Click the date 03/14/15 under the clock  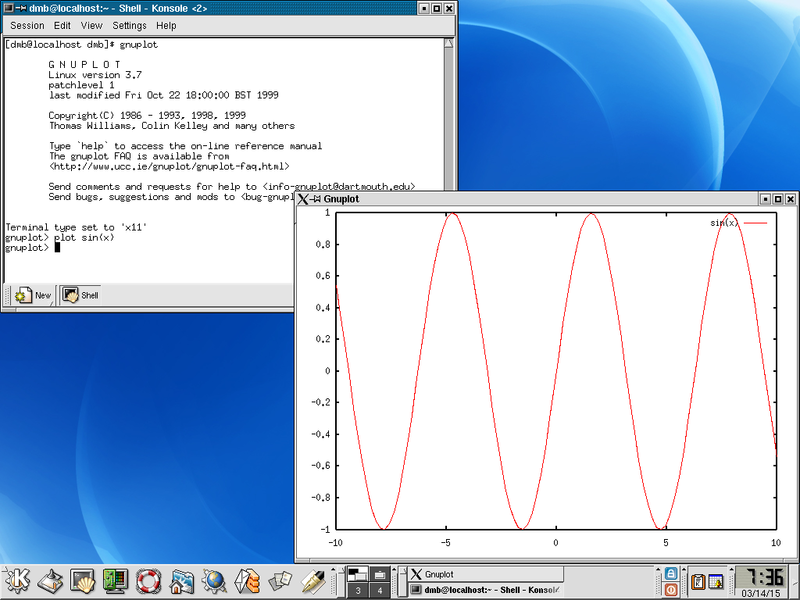click(x=762, y=593)
